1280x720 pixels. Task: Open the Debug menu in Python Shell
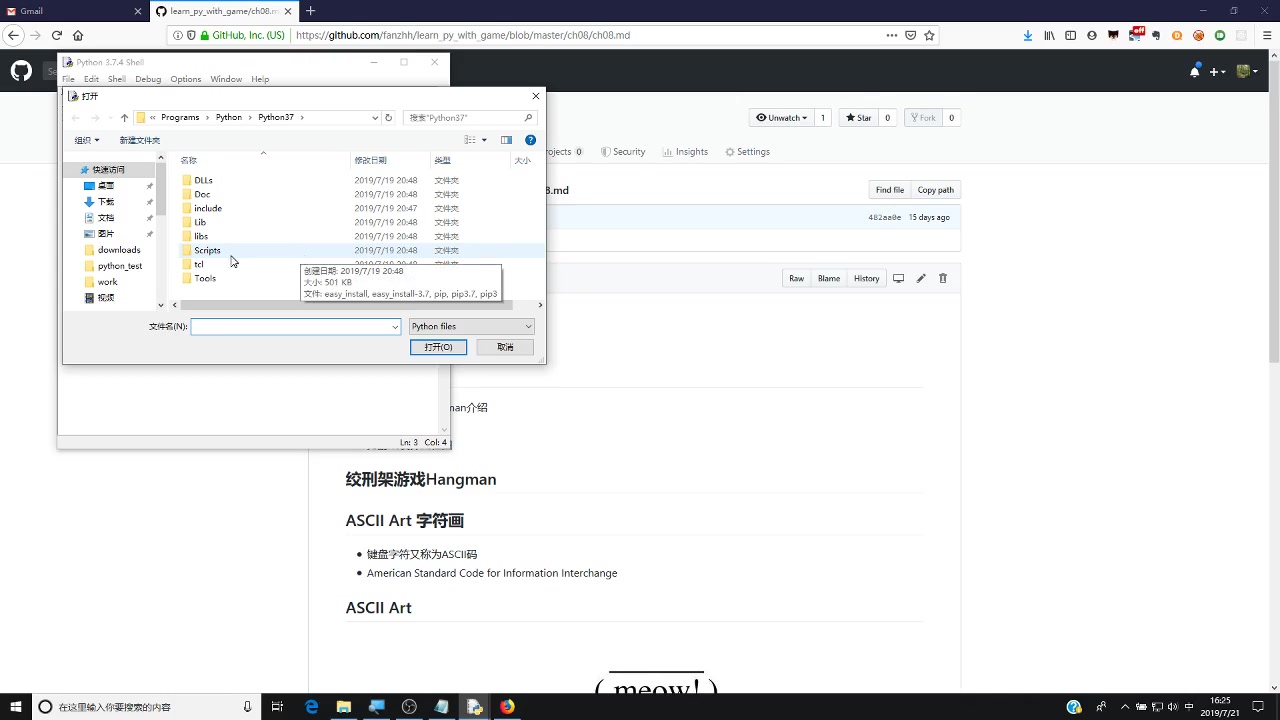[148, 79]
